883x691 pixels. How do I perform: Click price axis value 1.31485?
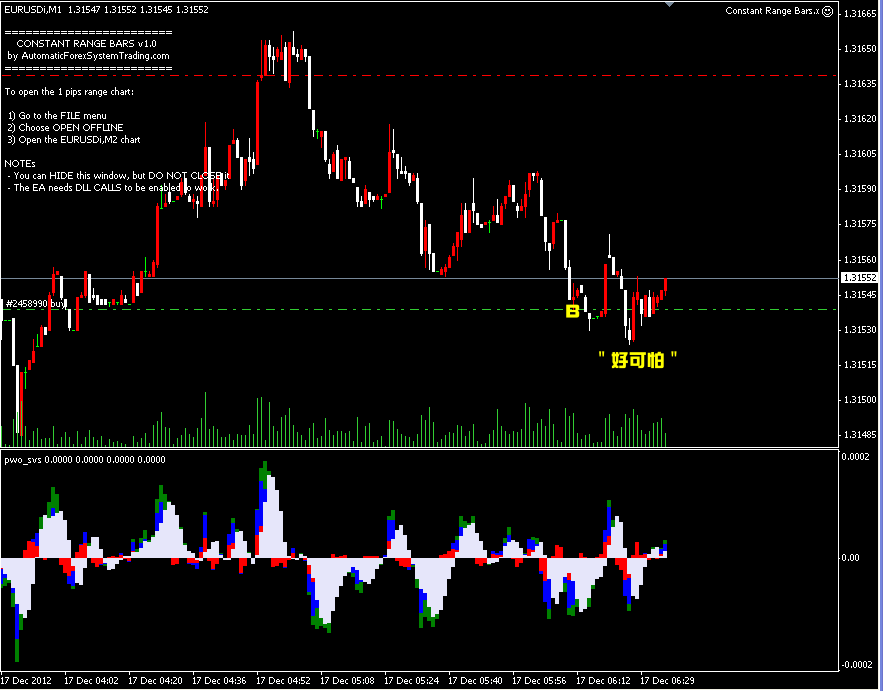tap(860, 435)
